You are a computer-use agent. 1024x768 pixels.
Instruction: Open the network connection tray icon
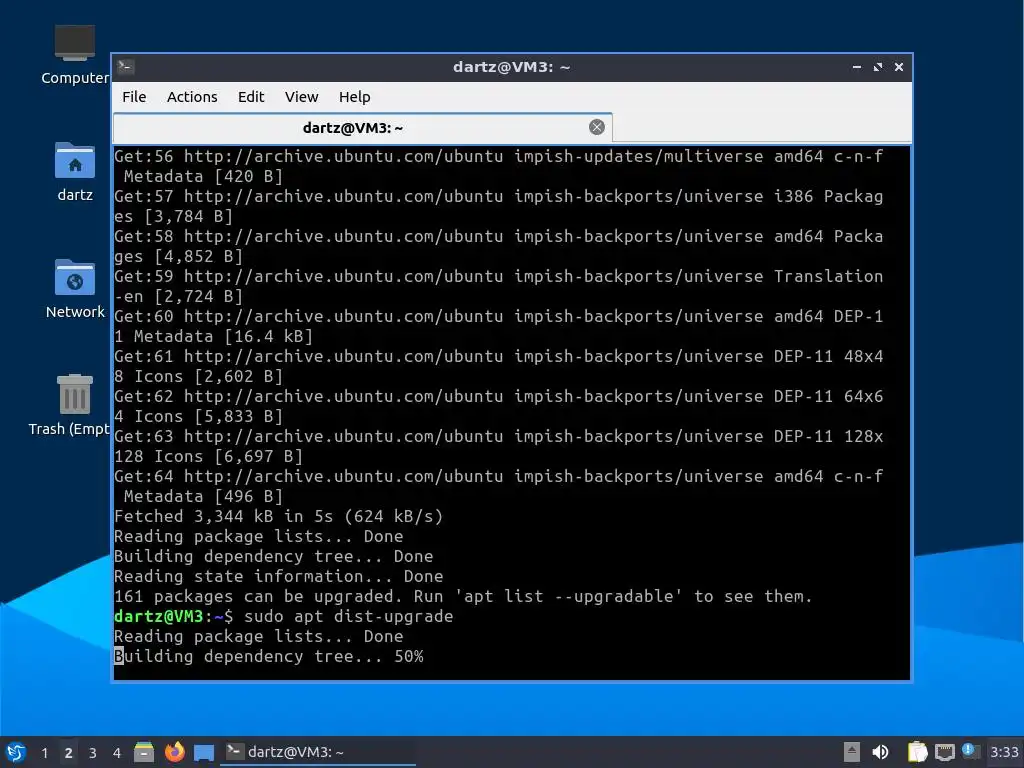point(944,753)
